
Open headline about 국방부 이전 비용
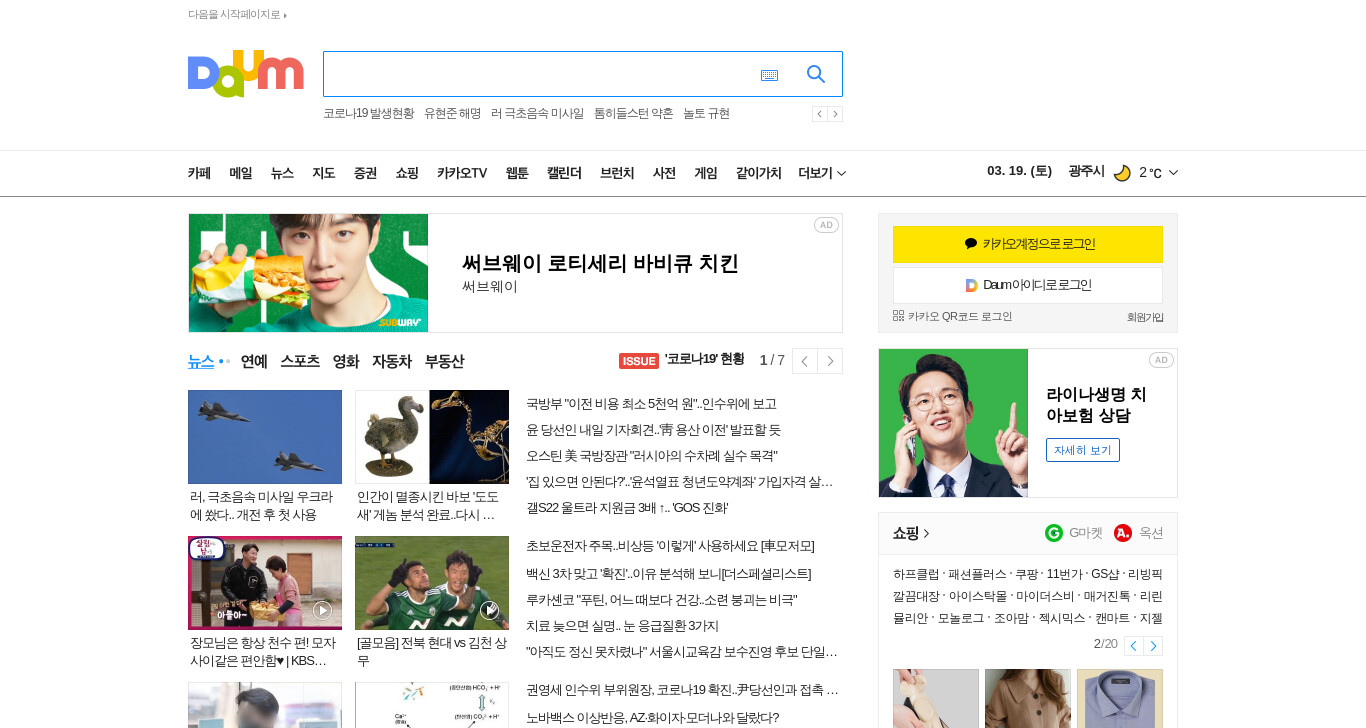coord(651,404)
